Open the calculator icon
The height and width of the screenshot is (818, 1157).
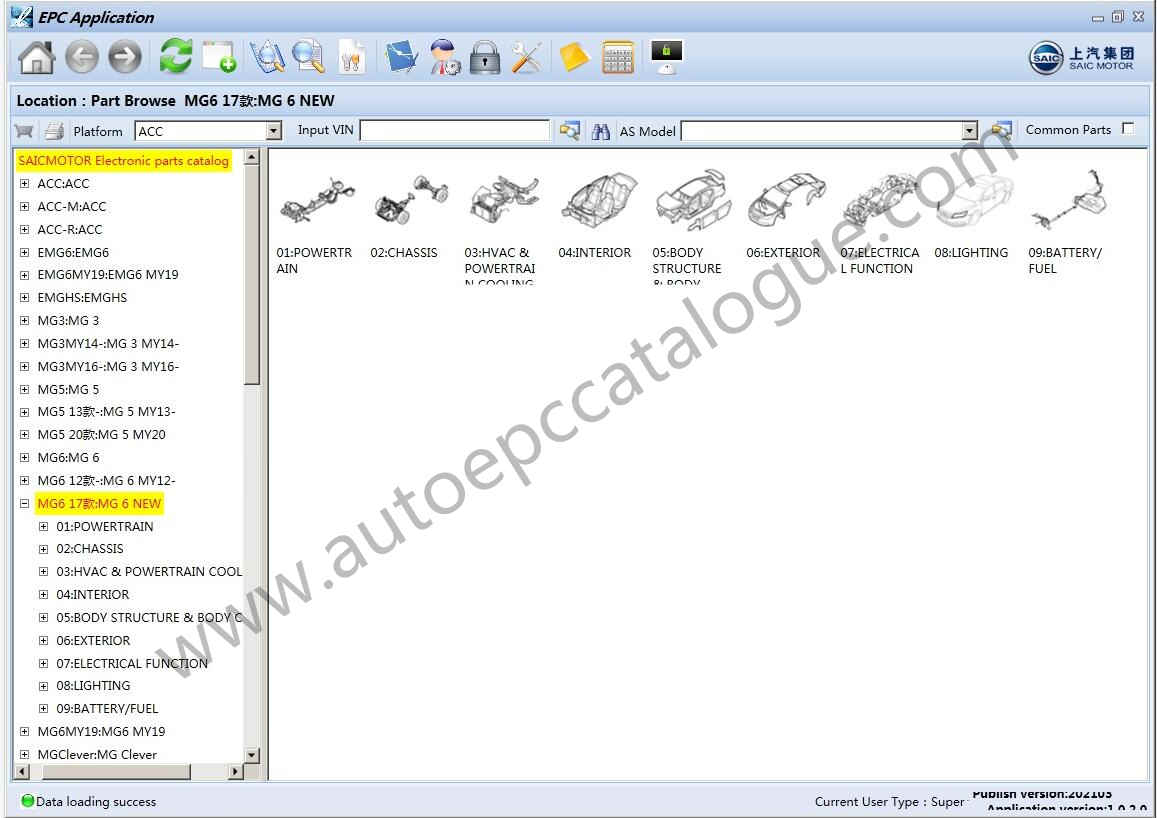618,57
